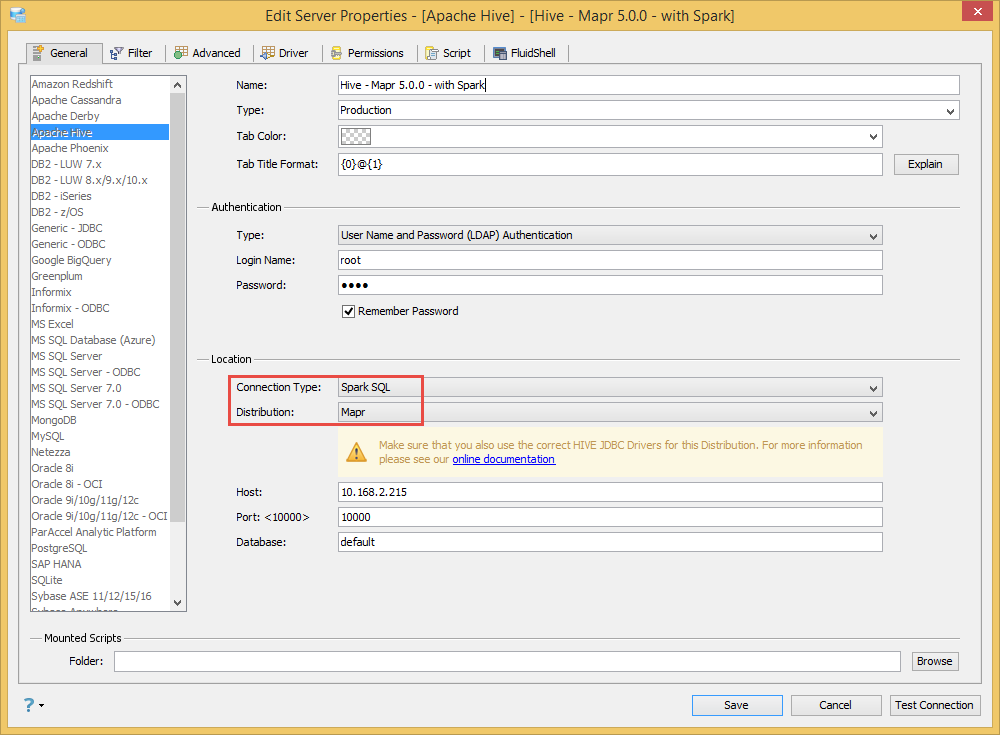Select MS Excel in the server list
This screenshot has height=735, width=1000.
click(x=100, y=324)
